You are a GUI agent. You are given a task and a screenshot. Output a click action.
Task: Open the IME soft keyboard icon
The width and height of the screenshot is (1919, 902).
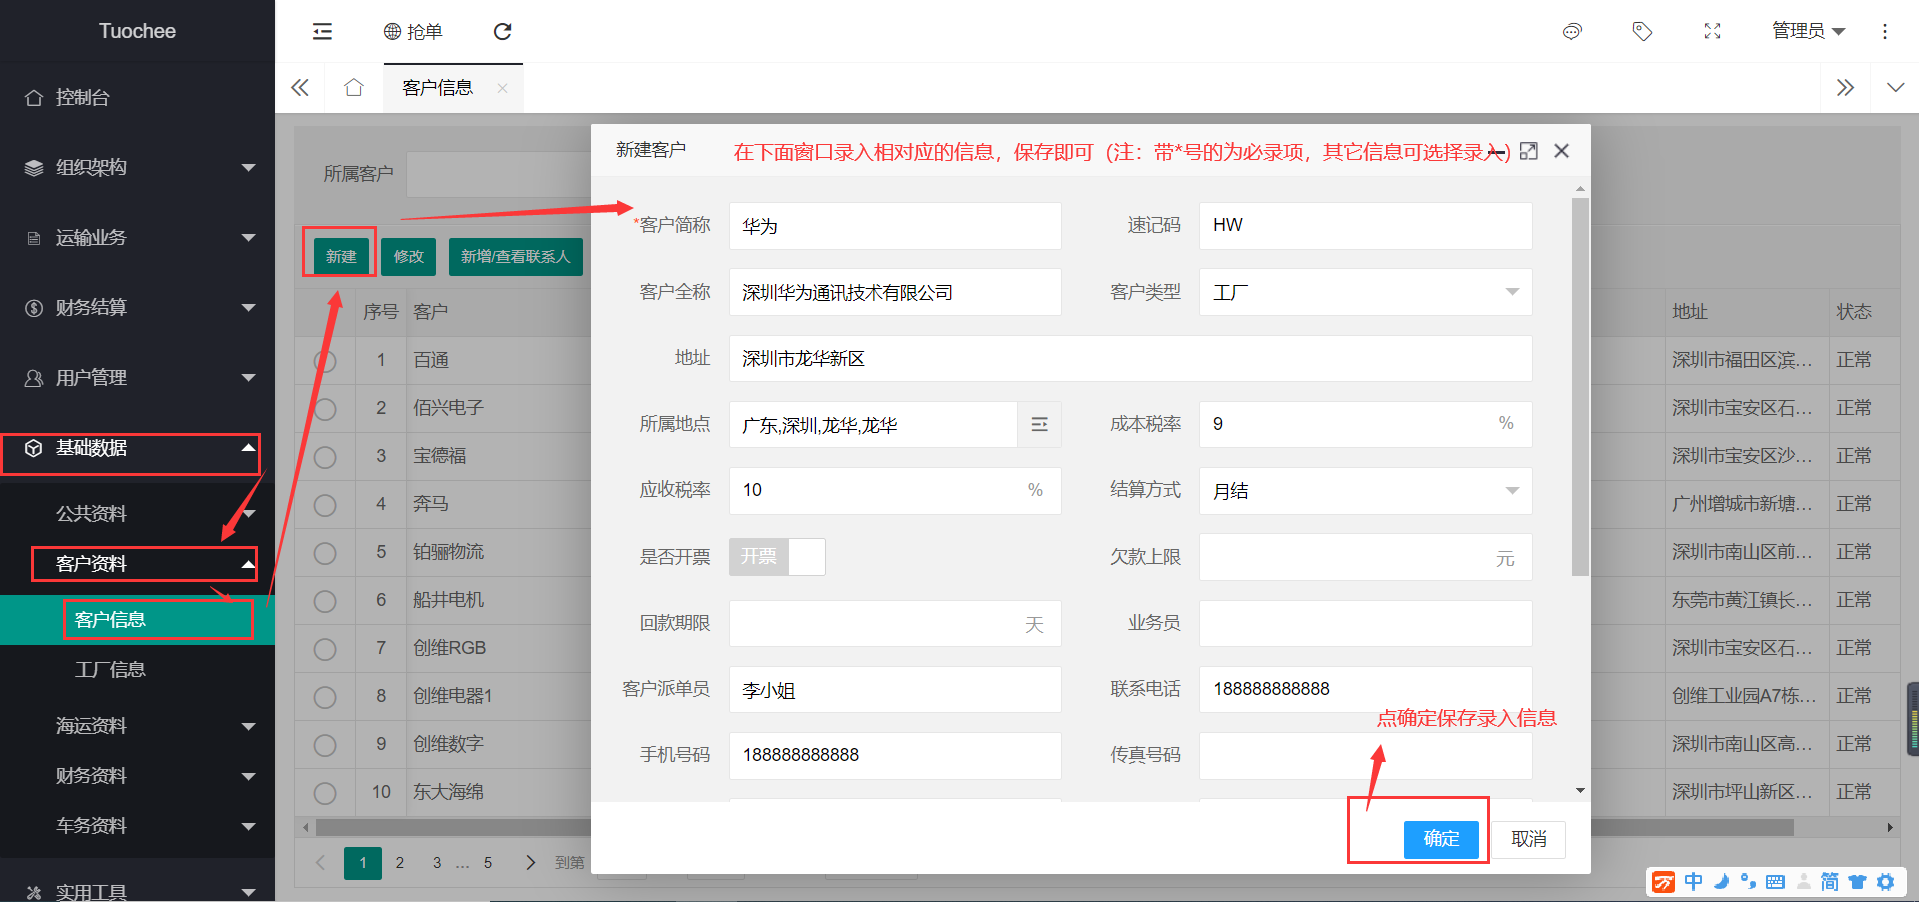coord(1775,882)
